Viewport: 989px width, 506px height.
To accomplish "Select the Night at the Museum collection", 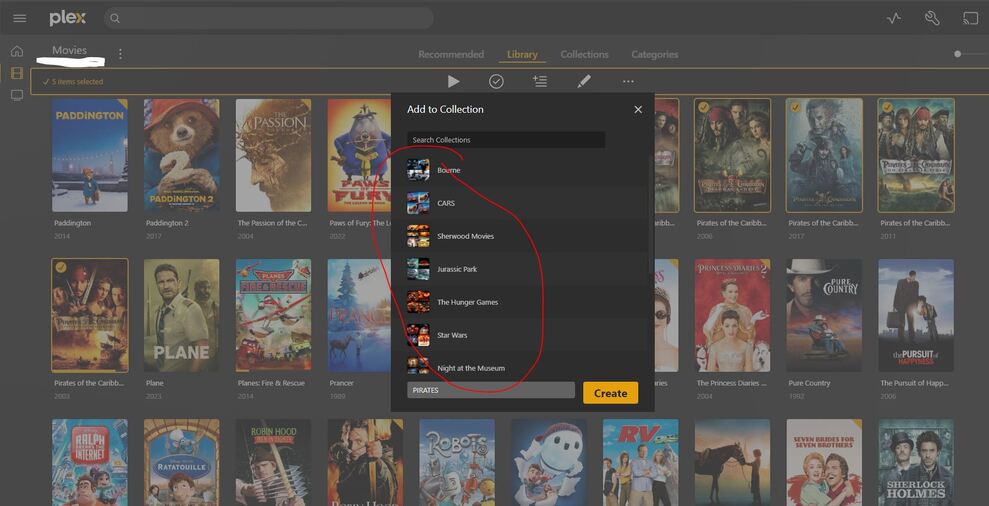I will point(520,366).
